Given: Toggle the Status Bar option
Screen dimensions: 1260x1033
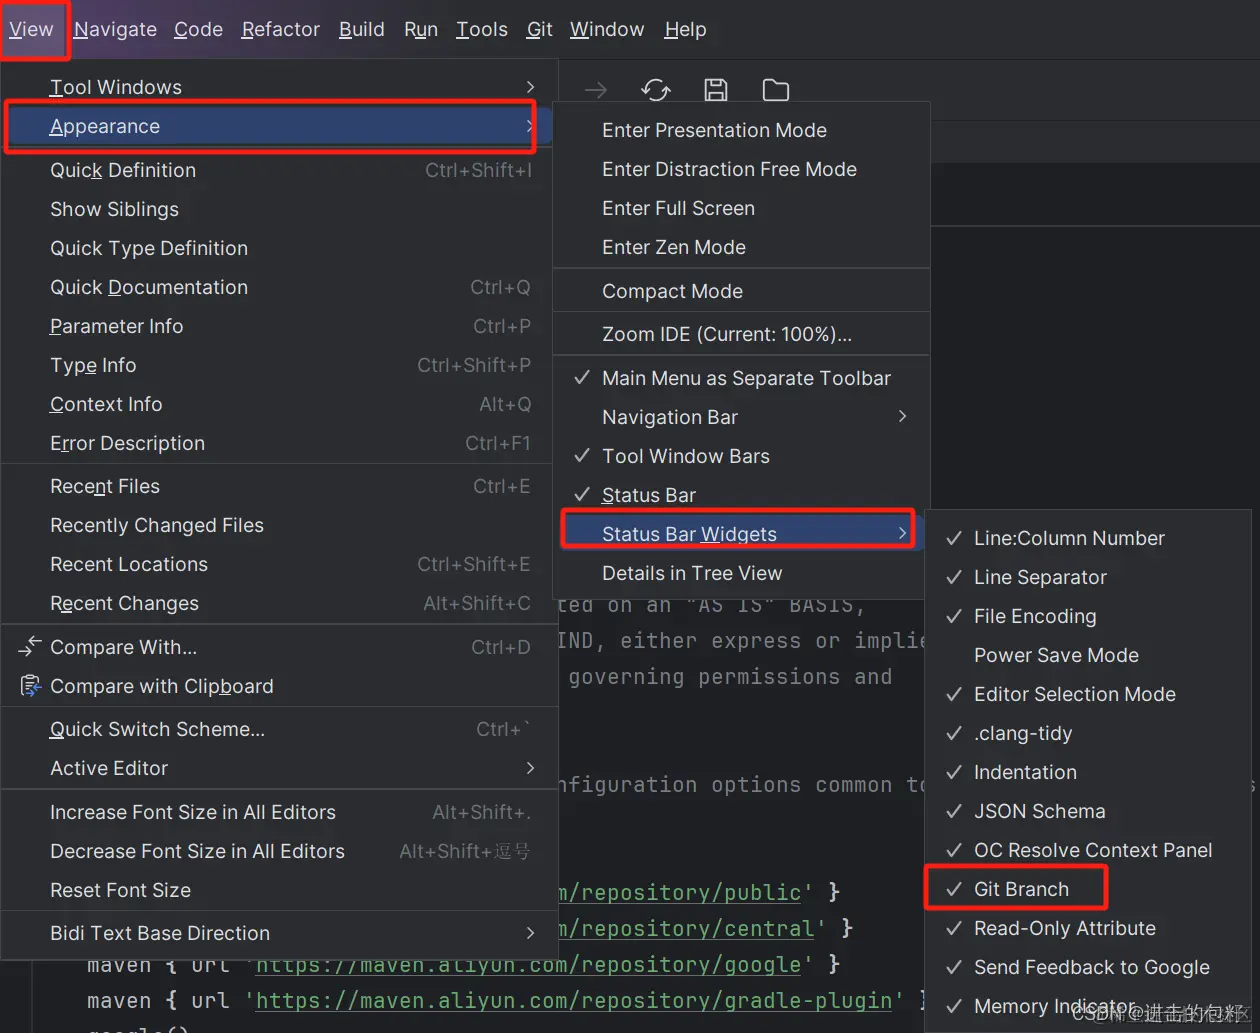Looking at the screenshot, I should click(x=741, y=495).
